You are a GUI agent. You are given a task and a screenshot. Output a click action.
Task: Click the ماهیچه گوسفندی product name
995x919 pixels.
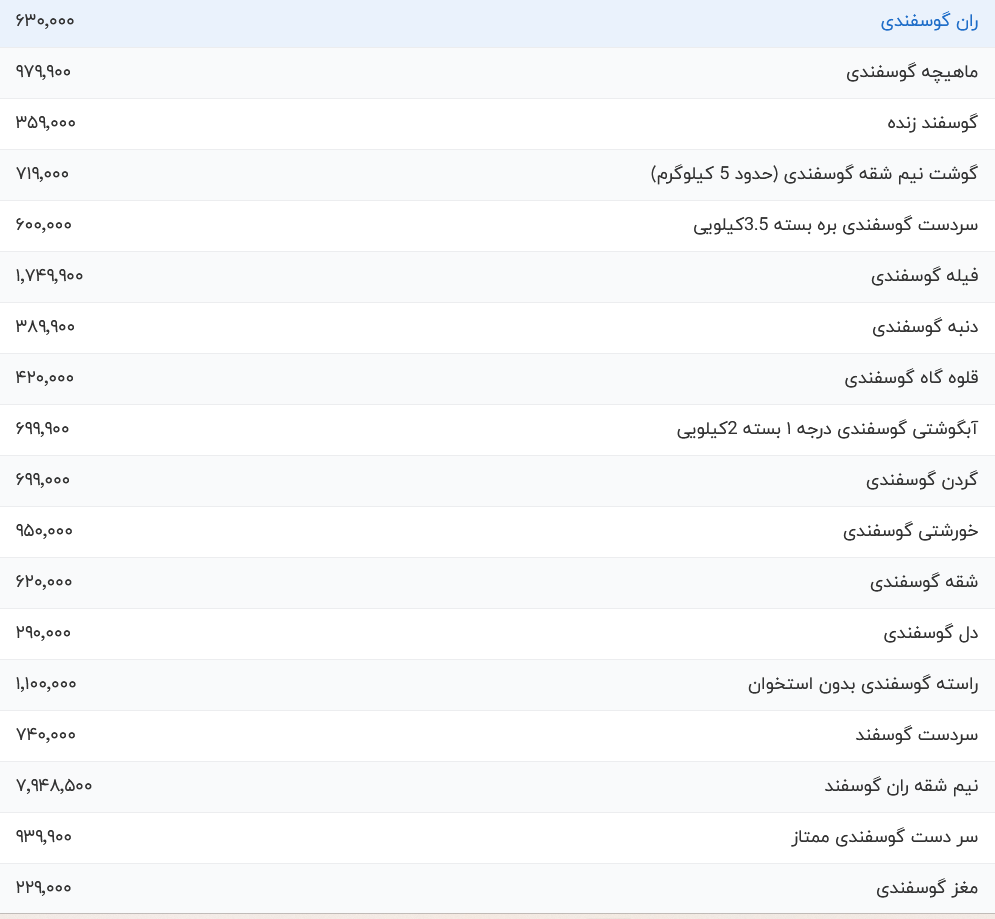912,73
